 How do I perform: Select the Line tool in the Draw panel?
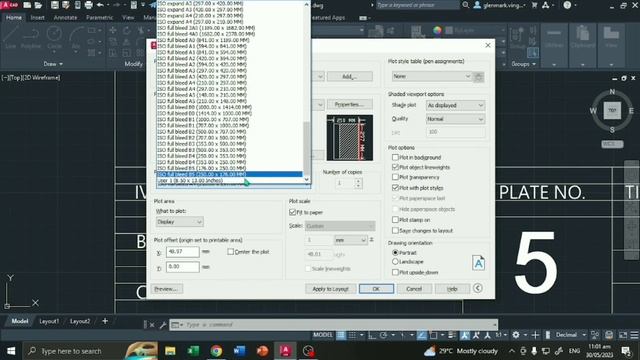(11, 38)
